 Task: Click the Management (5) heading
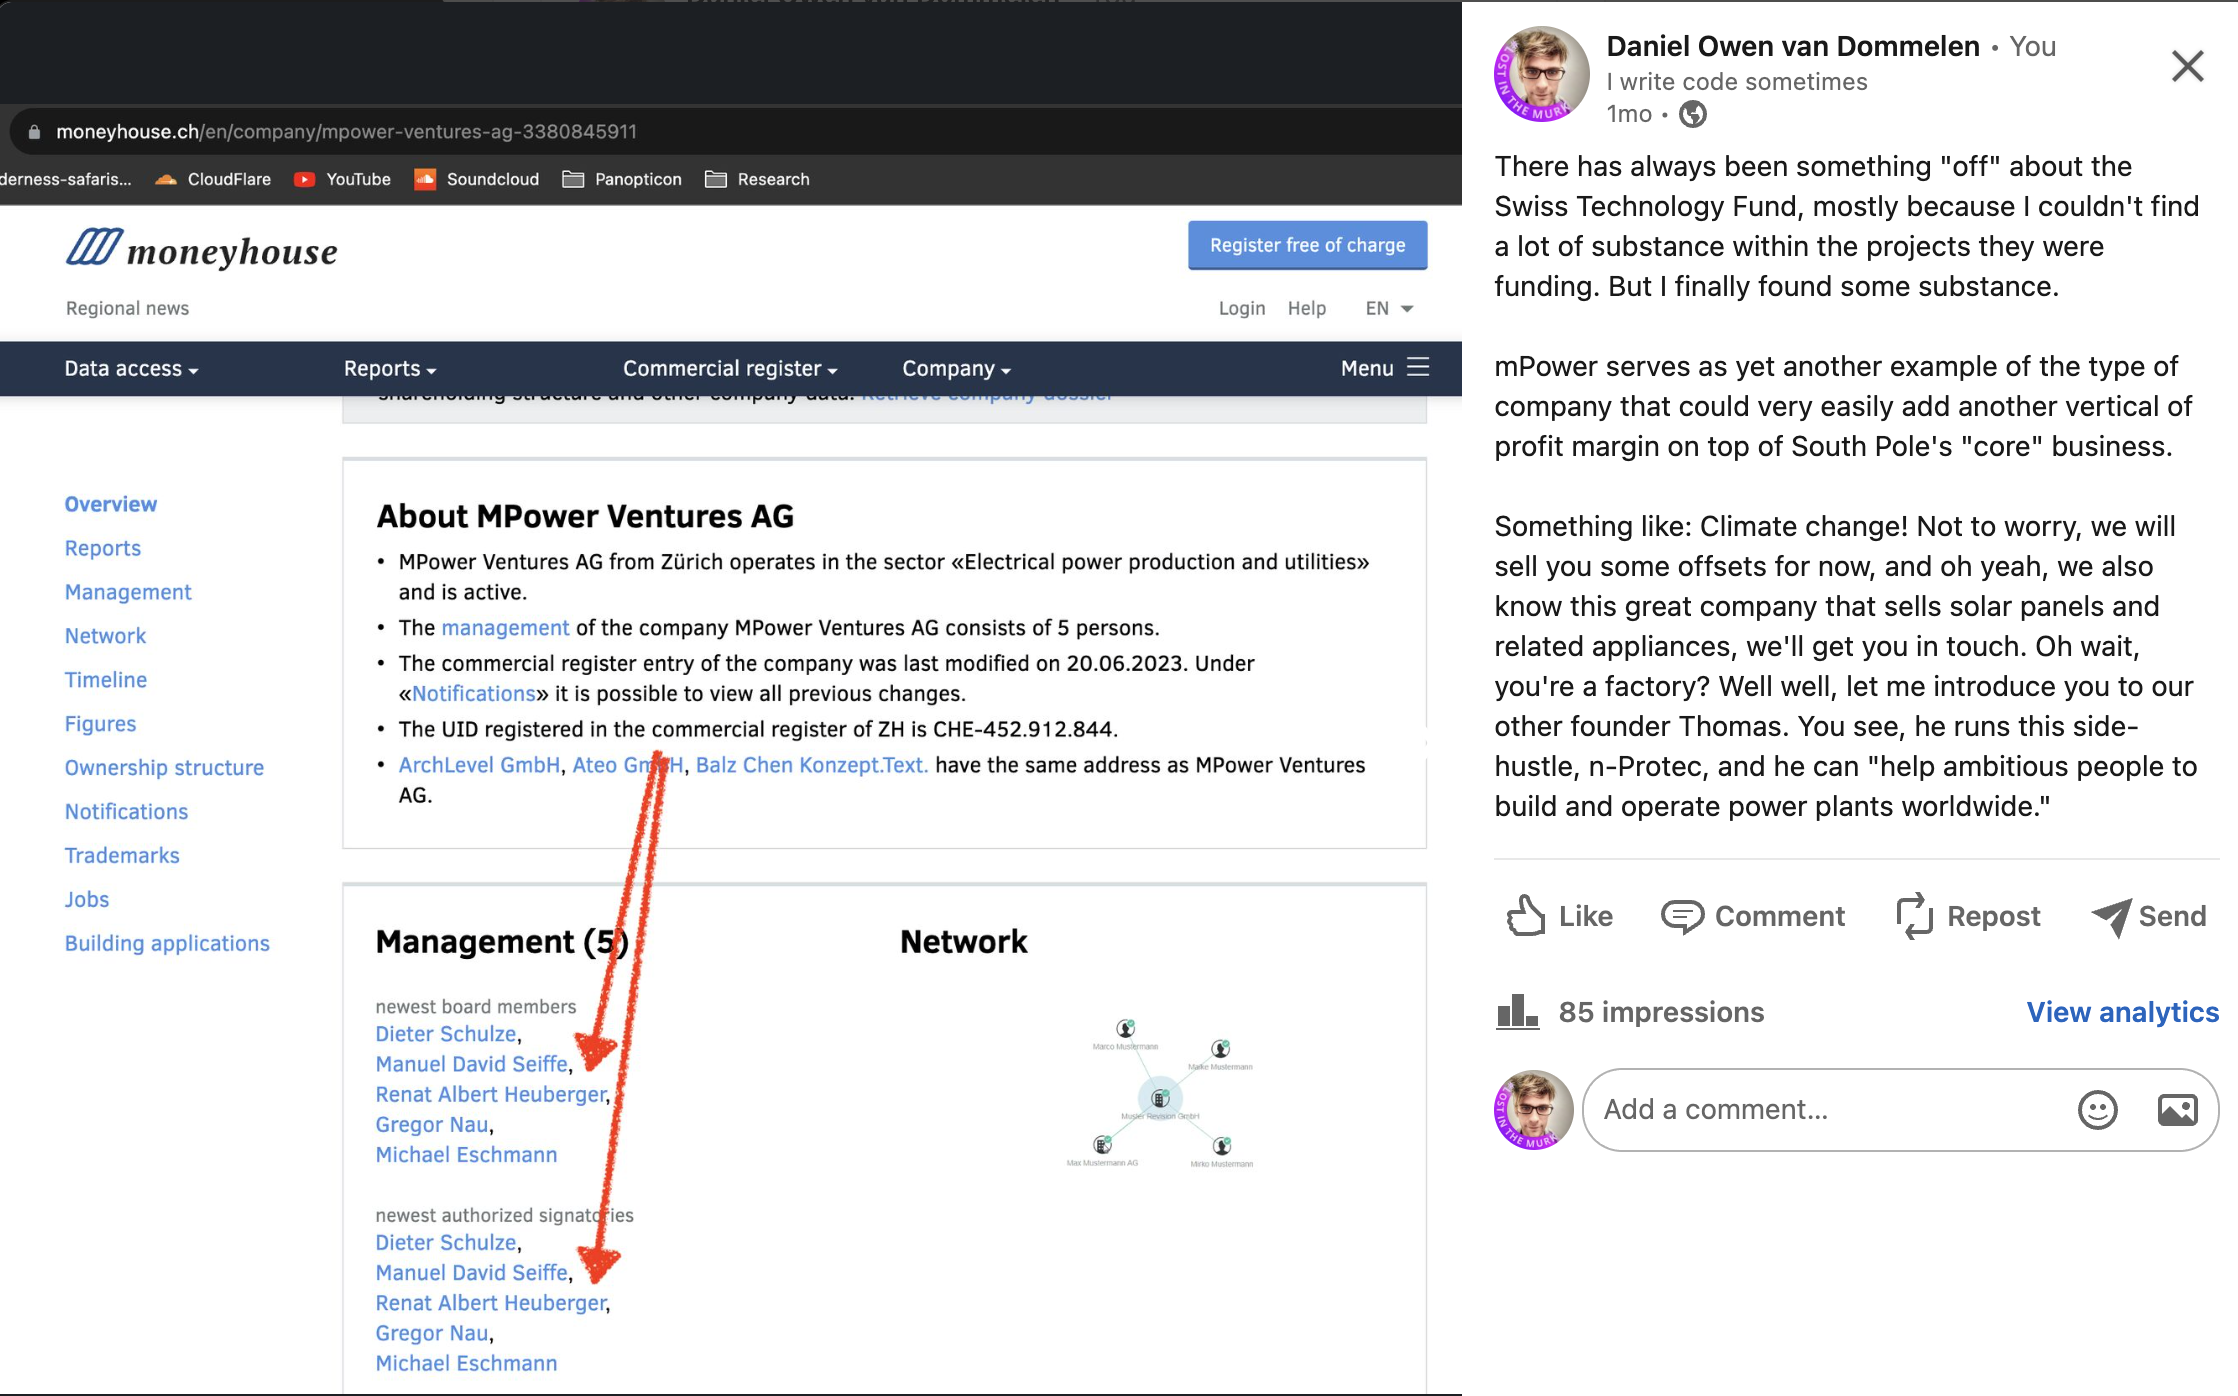point(502,942)
